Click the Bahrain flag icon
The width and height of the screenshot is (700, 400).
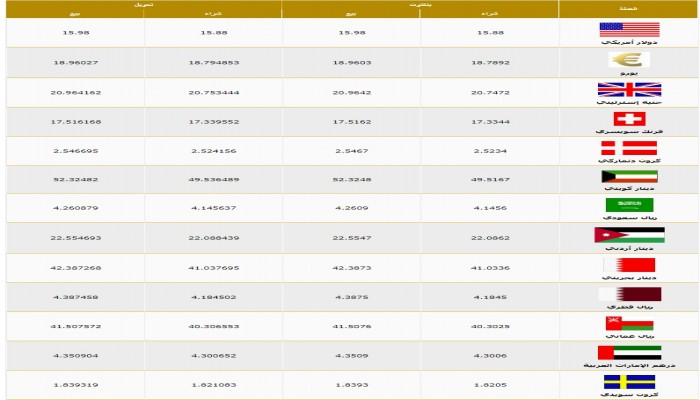click(x=629, y=265)
